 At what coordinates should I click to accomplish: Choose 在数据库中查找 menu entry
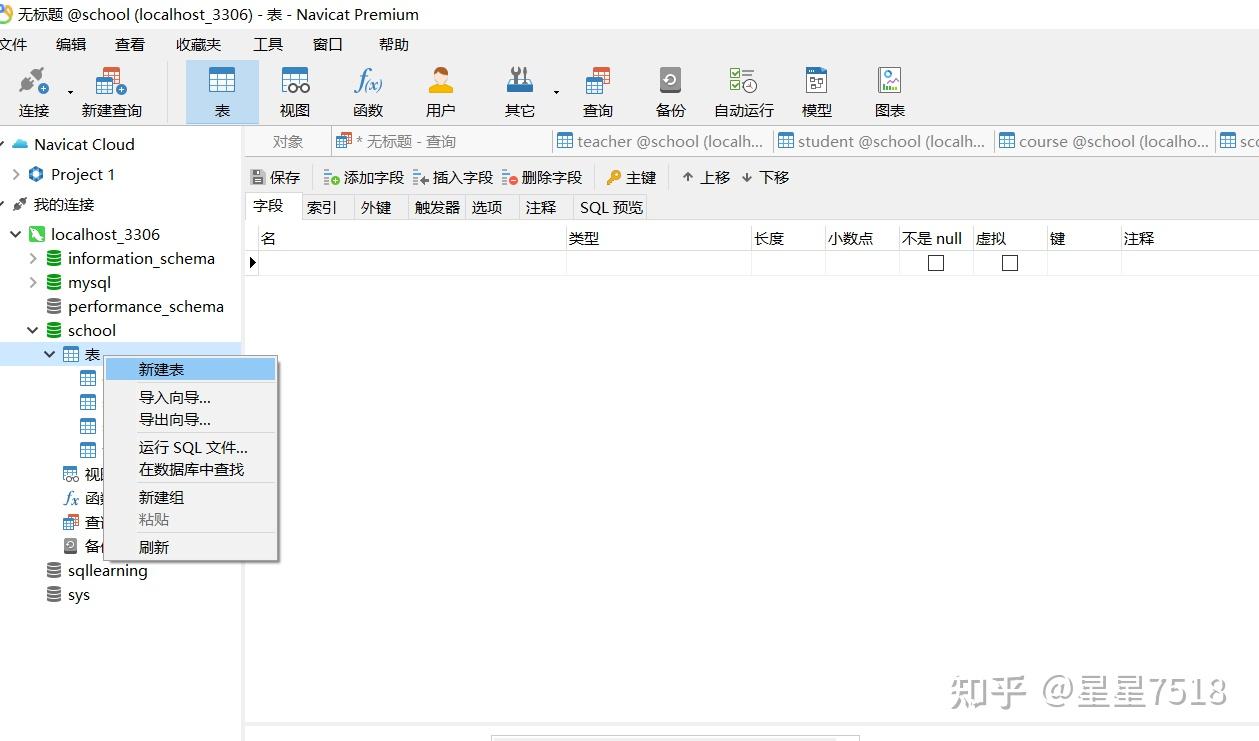click(190, 469)
